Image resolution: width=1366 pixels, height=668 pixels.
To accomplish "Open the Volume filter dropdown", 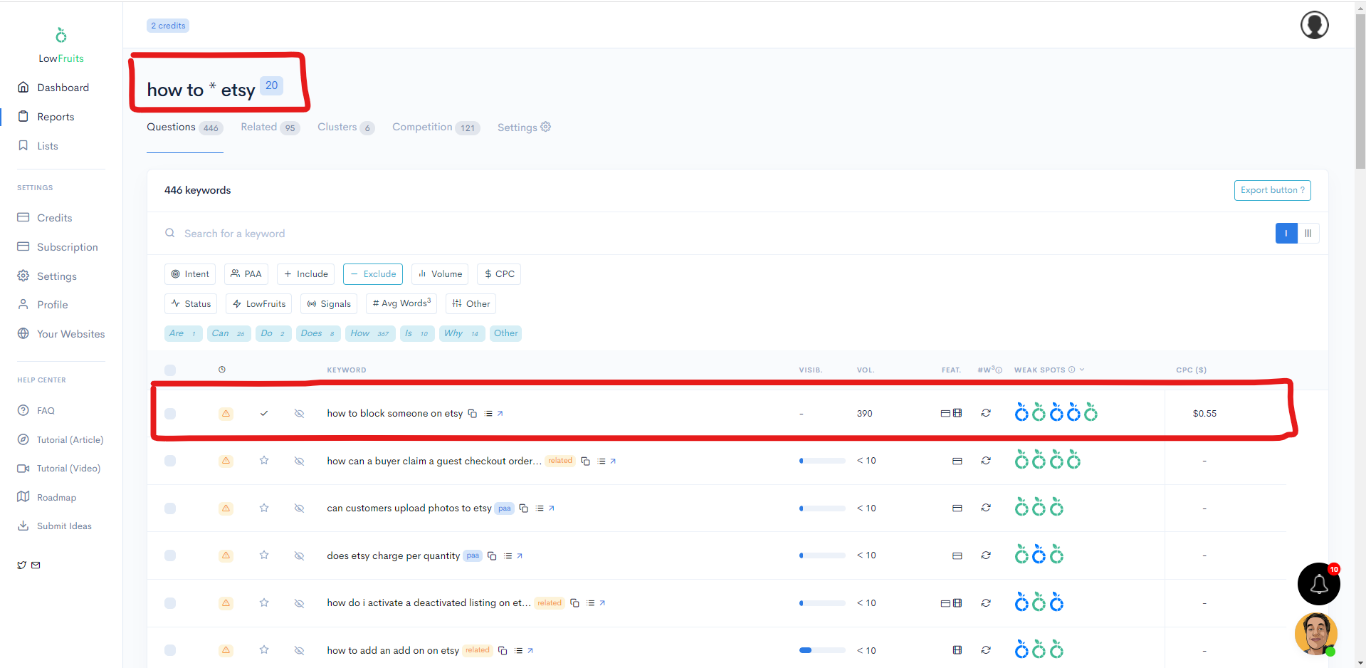I will (440, 274).
